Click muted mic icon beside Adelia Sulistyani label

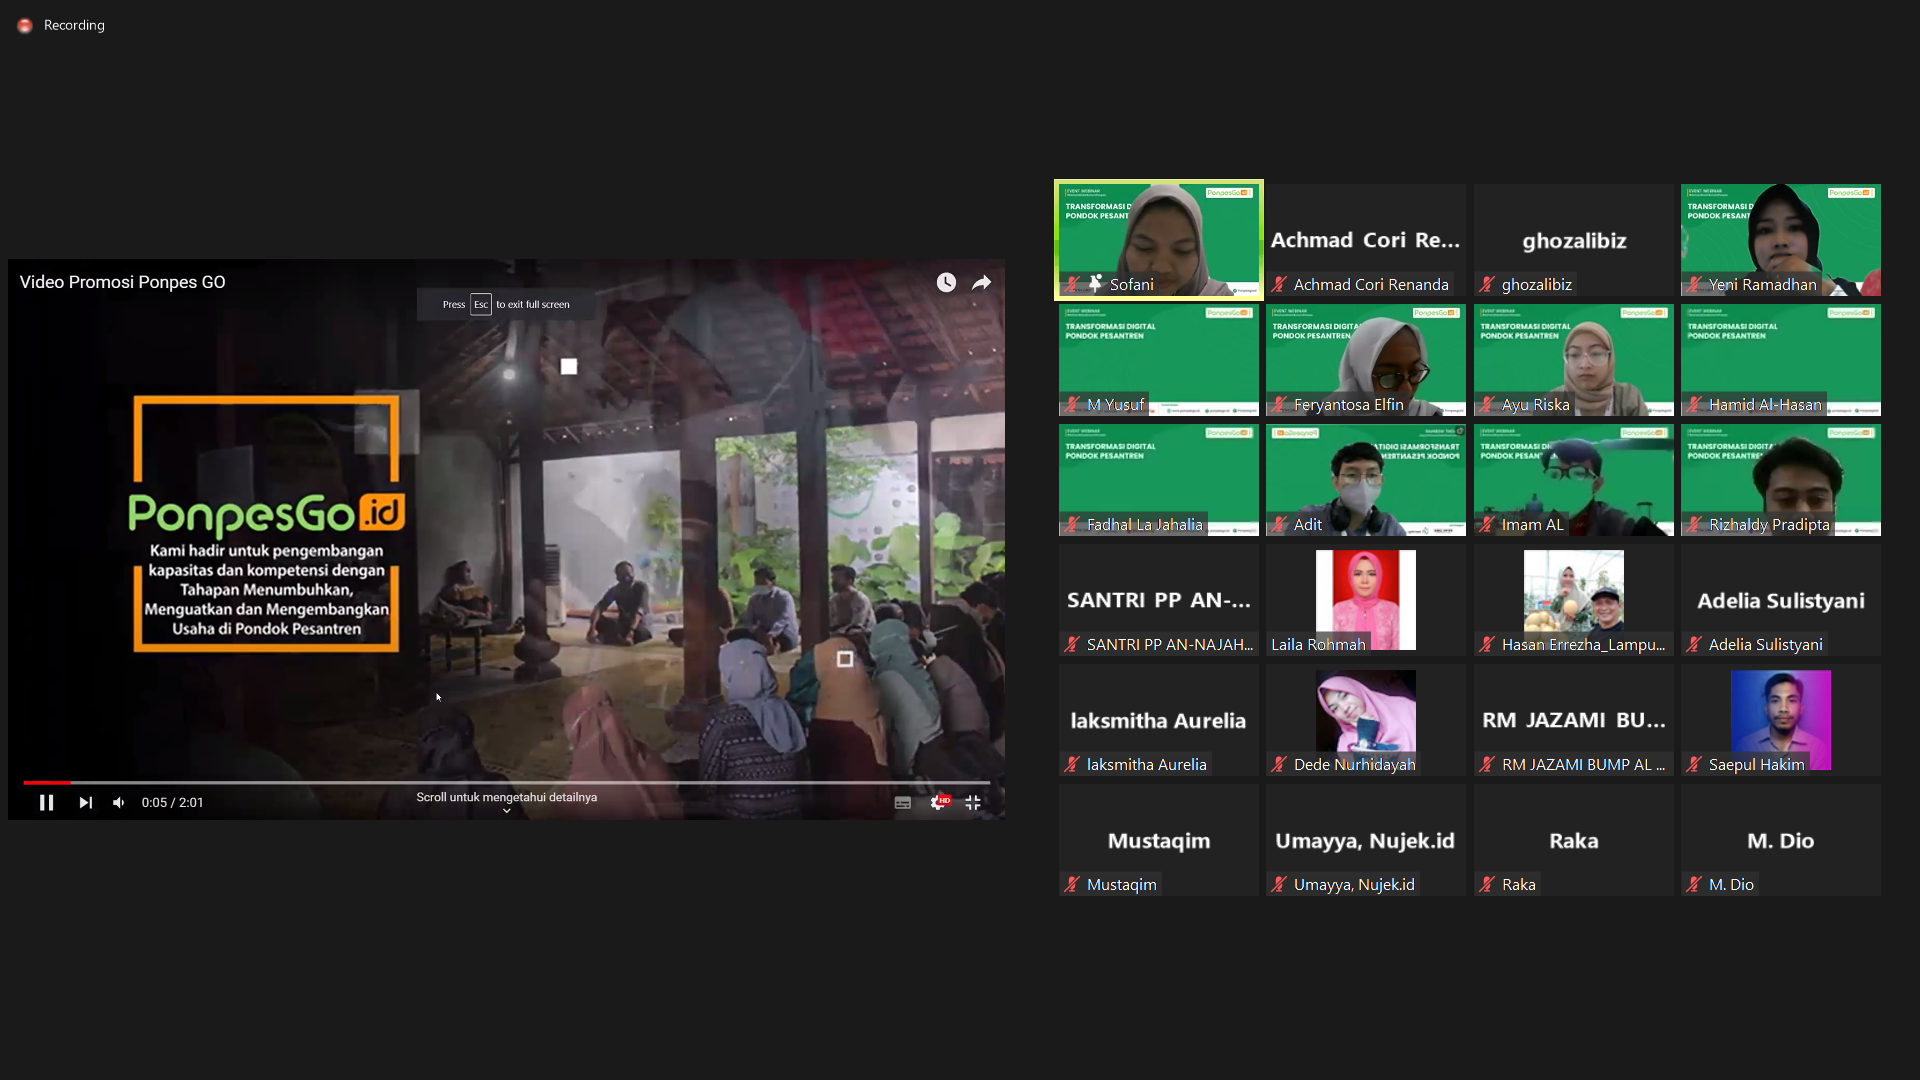point(1694,644)
